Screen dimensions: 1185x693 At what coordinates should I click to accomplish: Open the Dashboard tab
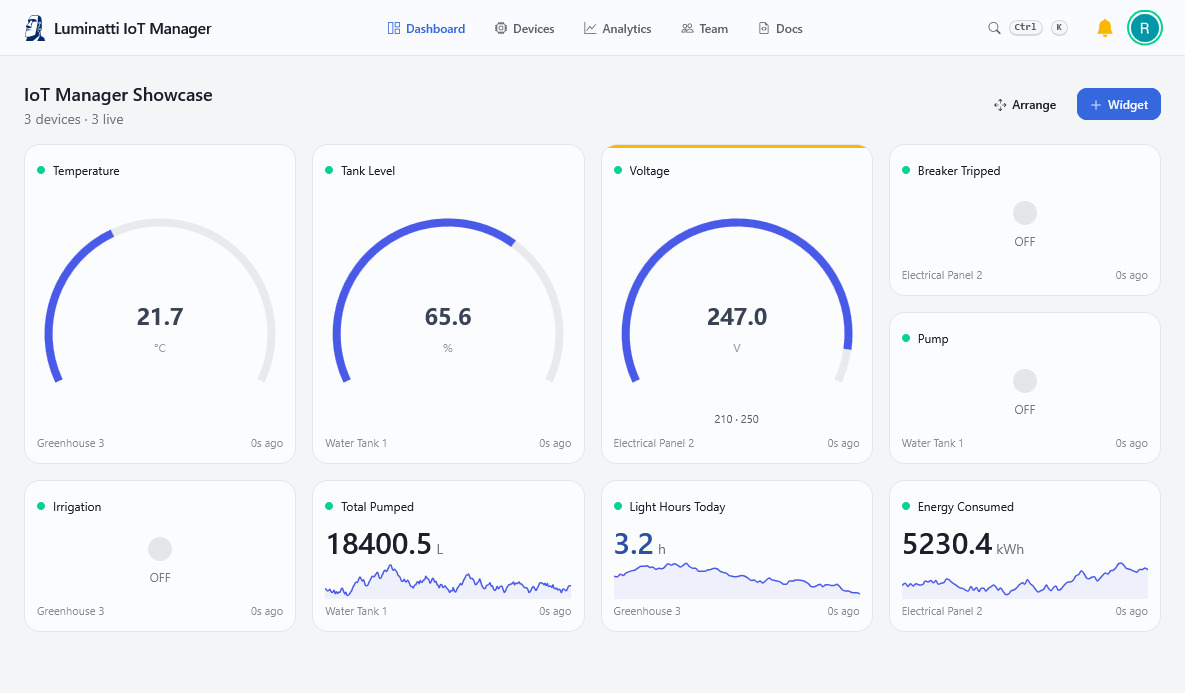coord(426,28)
